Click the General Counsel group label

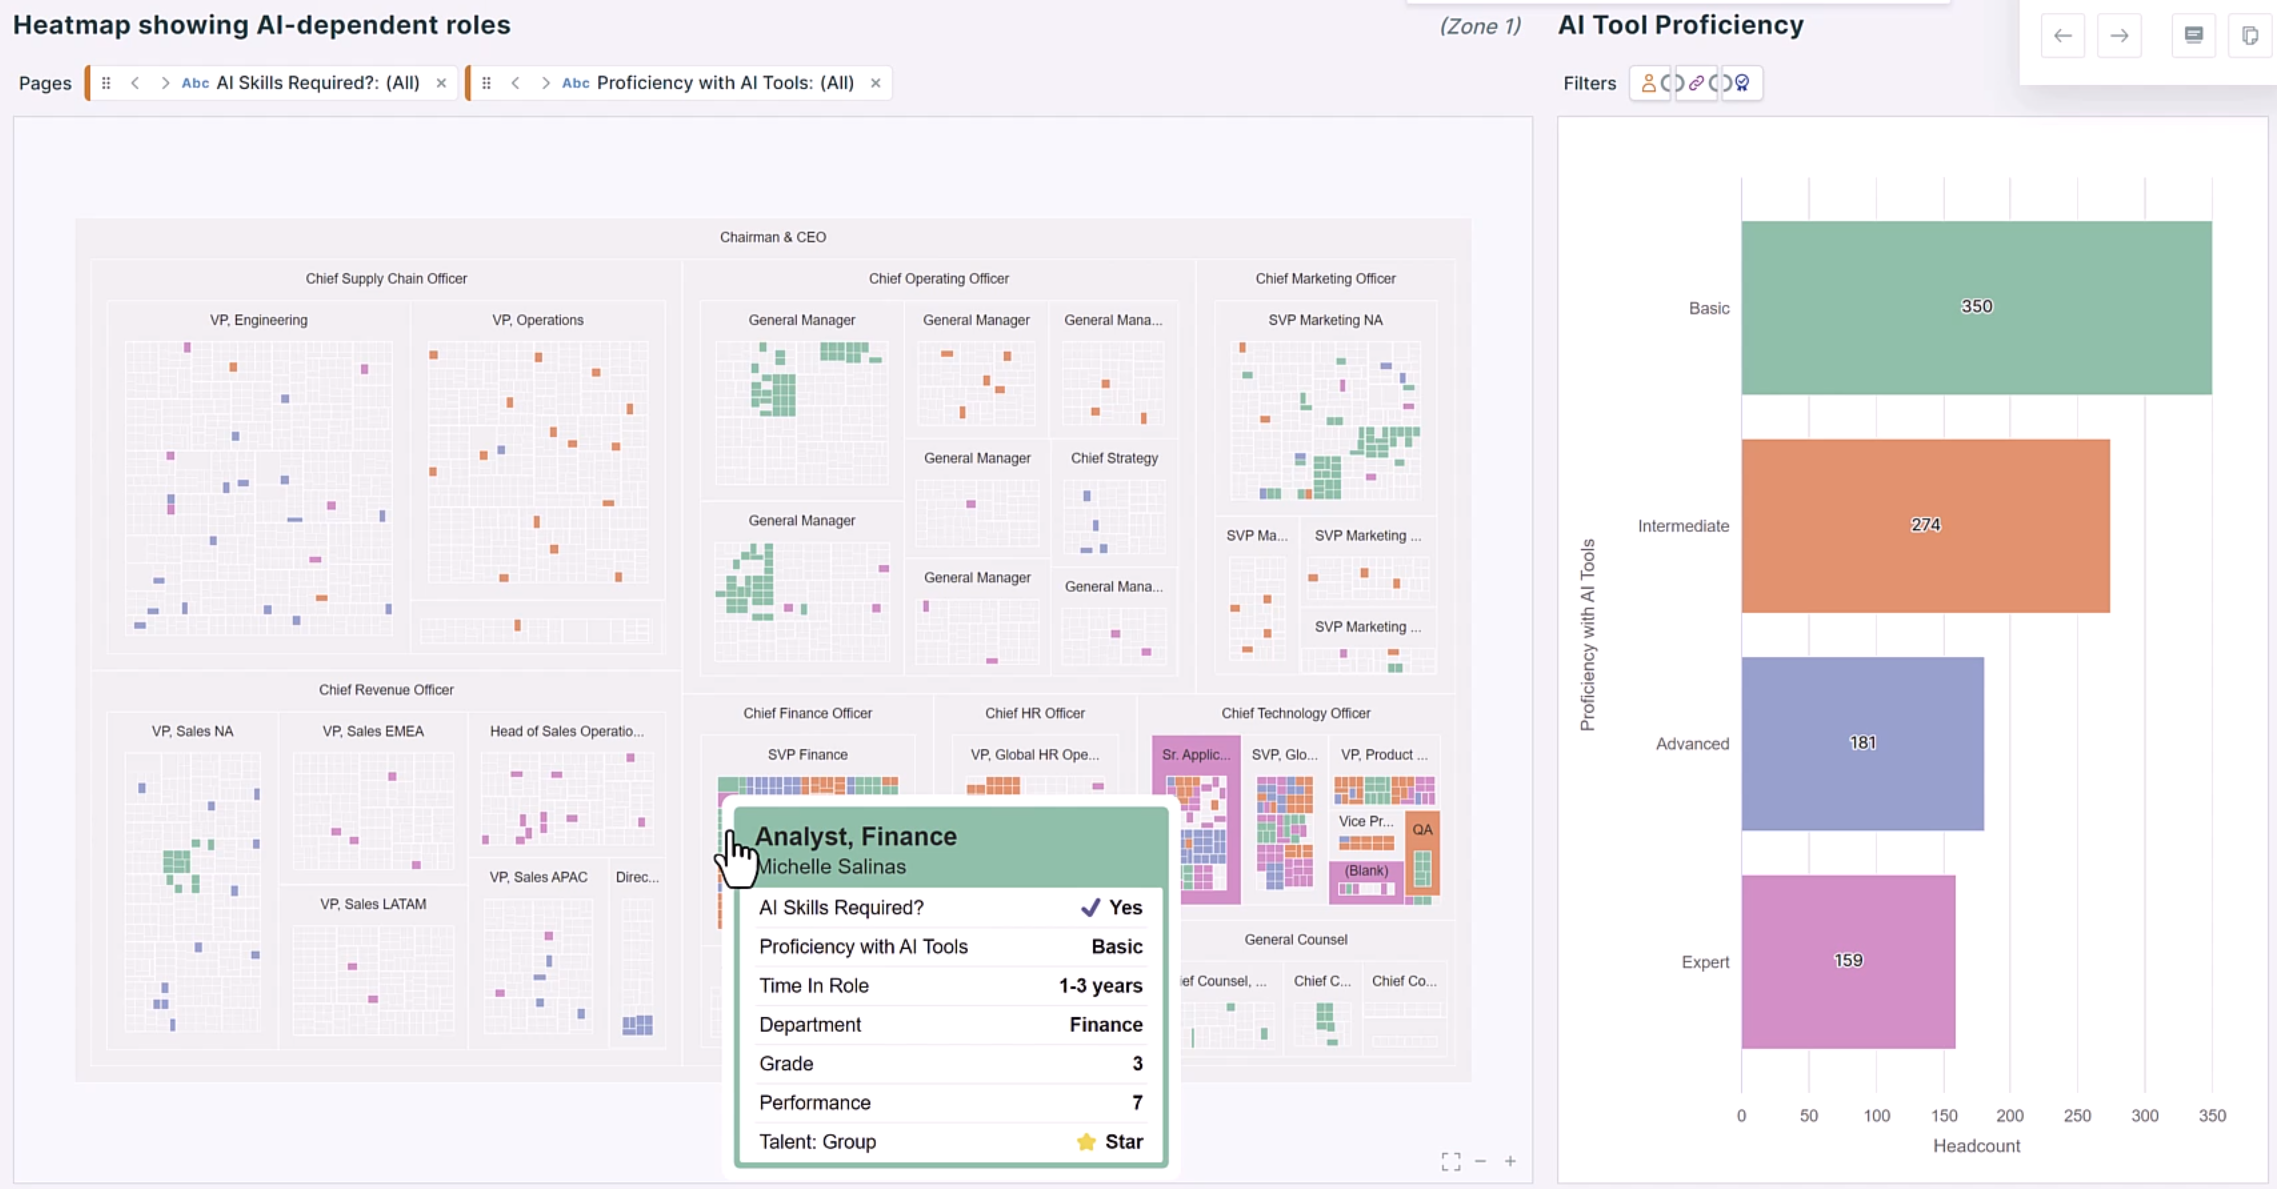pos(1295,940)
